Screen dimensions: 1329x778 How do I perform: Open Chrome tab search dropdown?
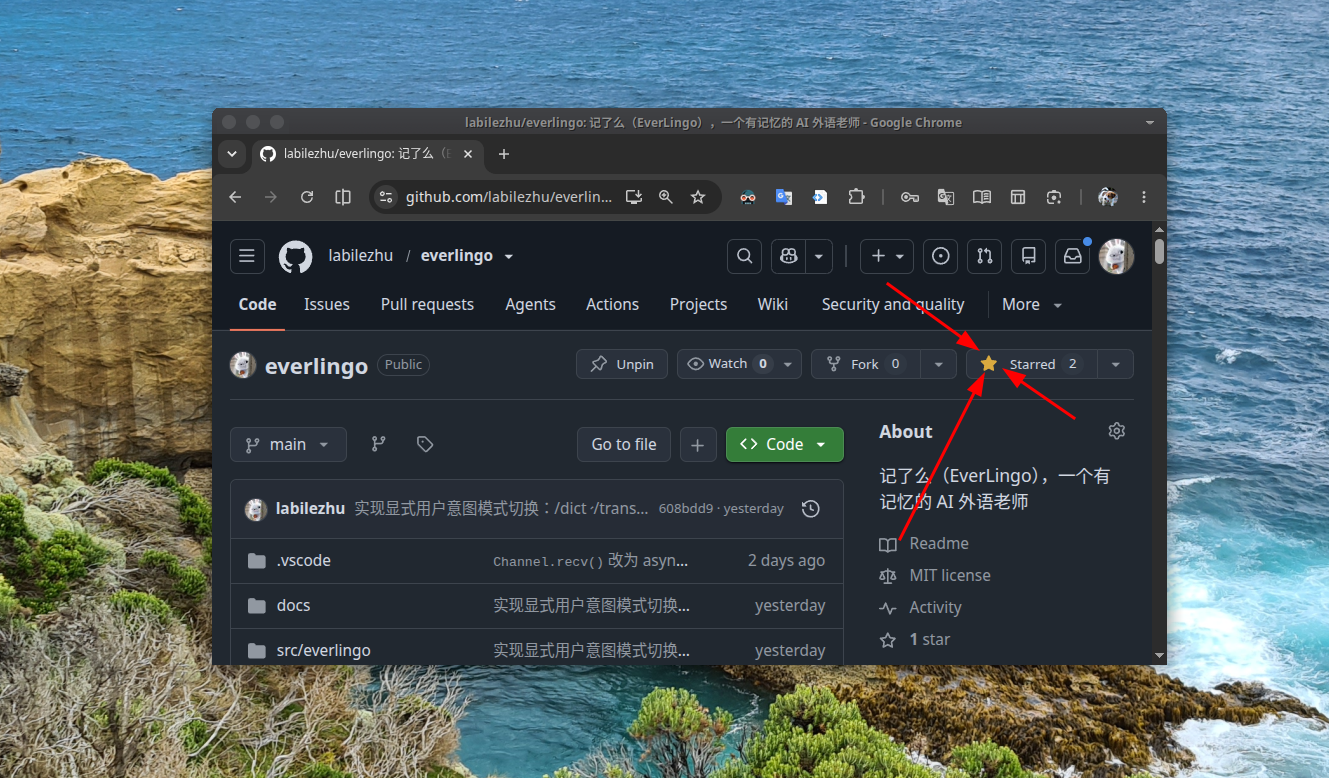[x=232, y=154]
